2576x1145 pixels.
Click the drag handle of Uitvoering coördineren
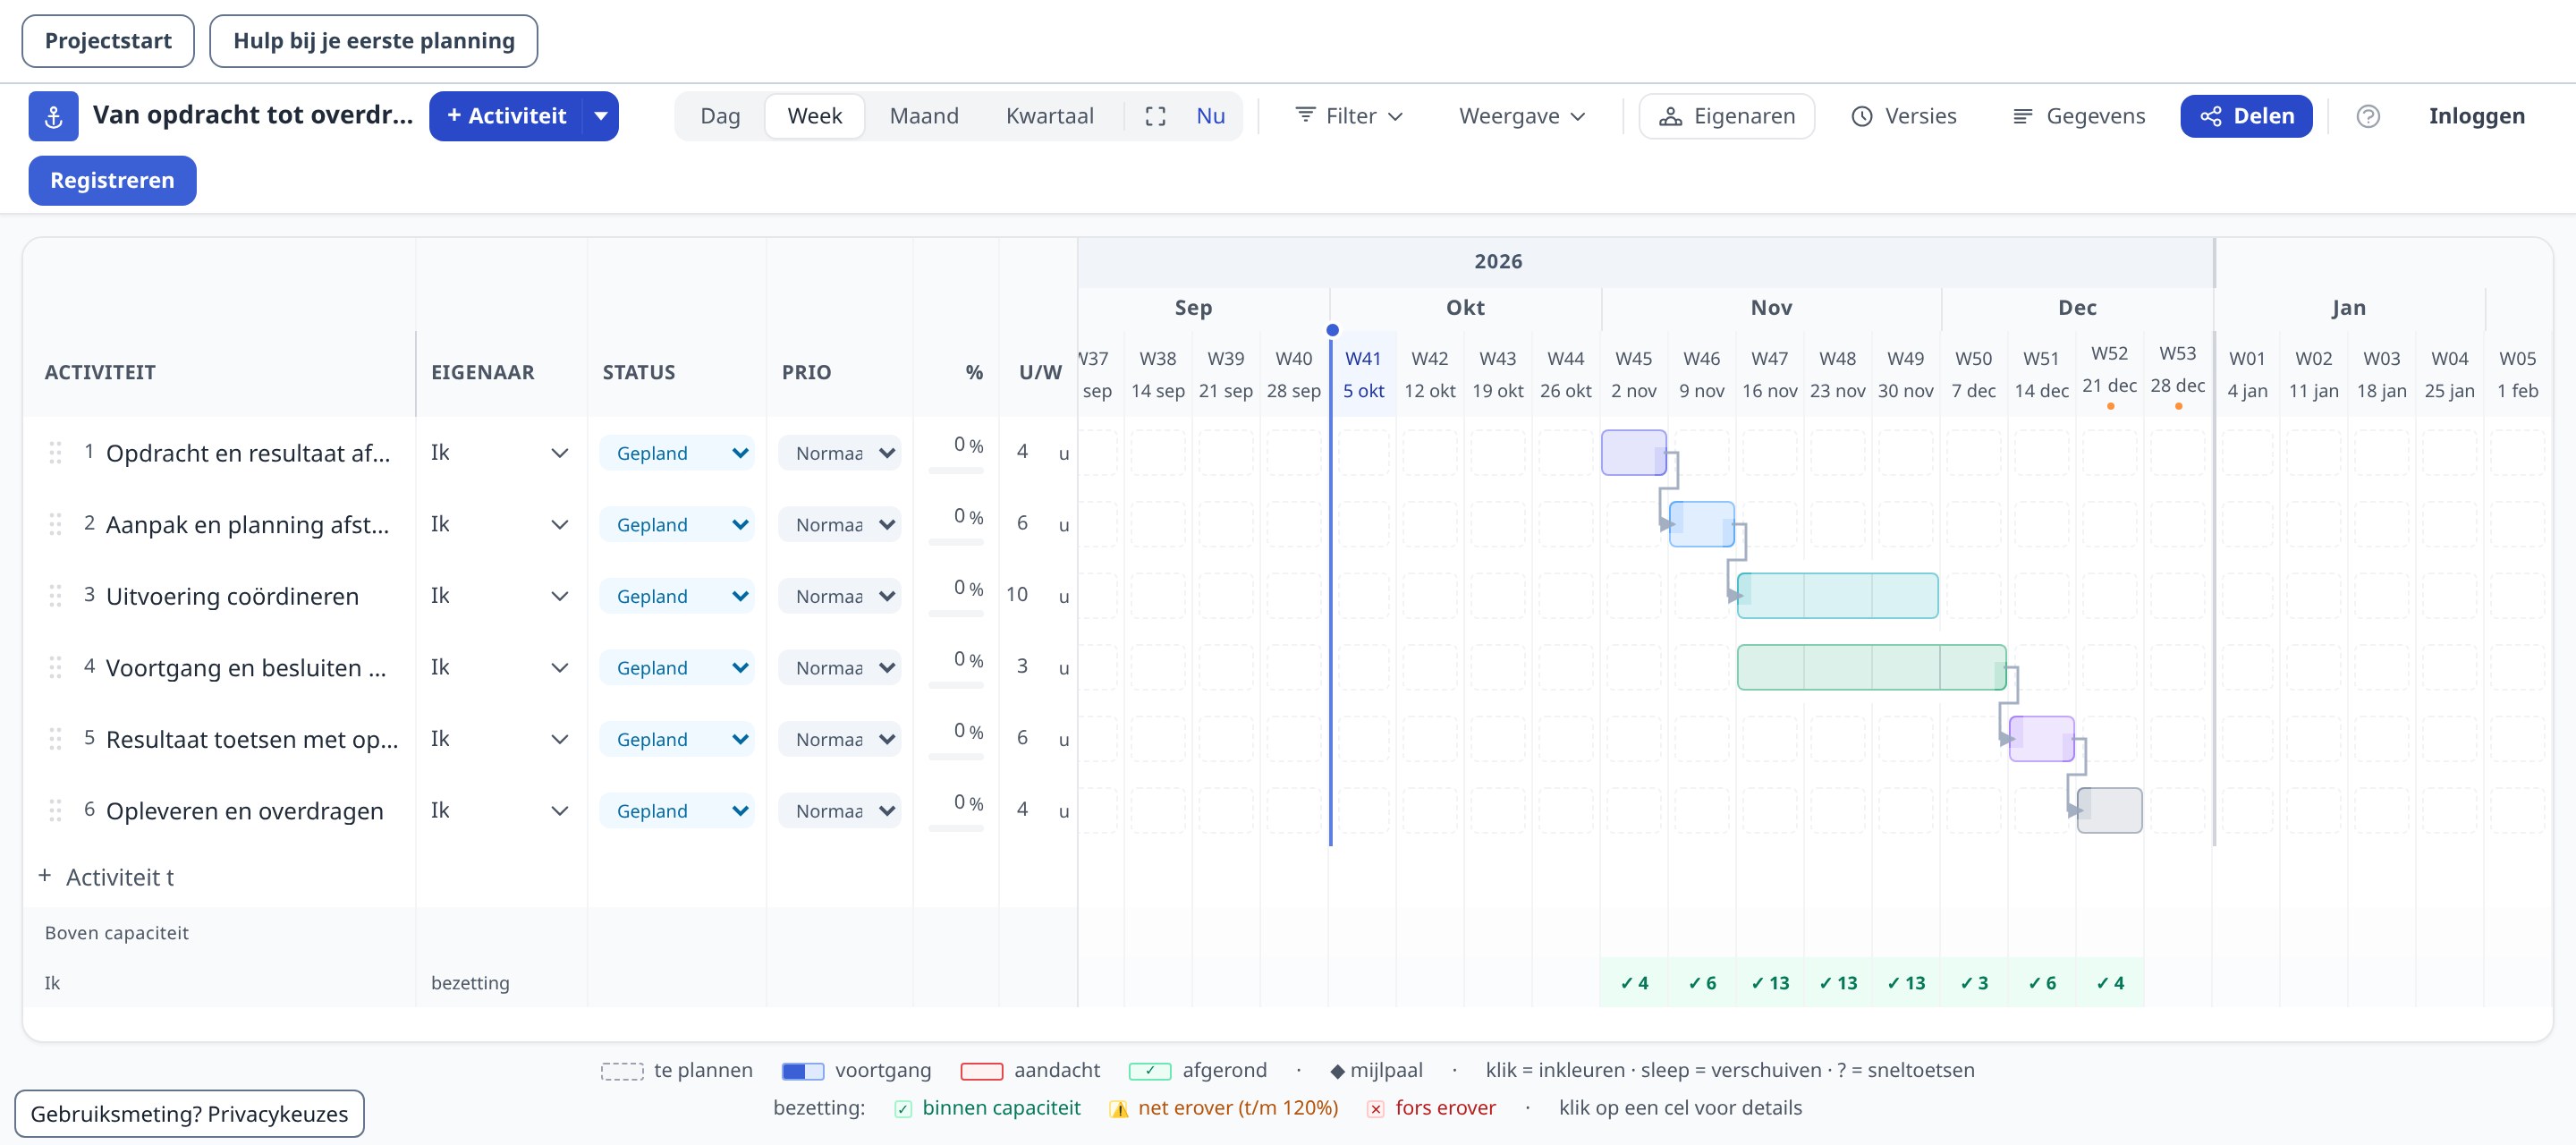(x=56, y=596)
